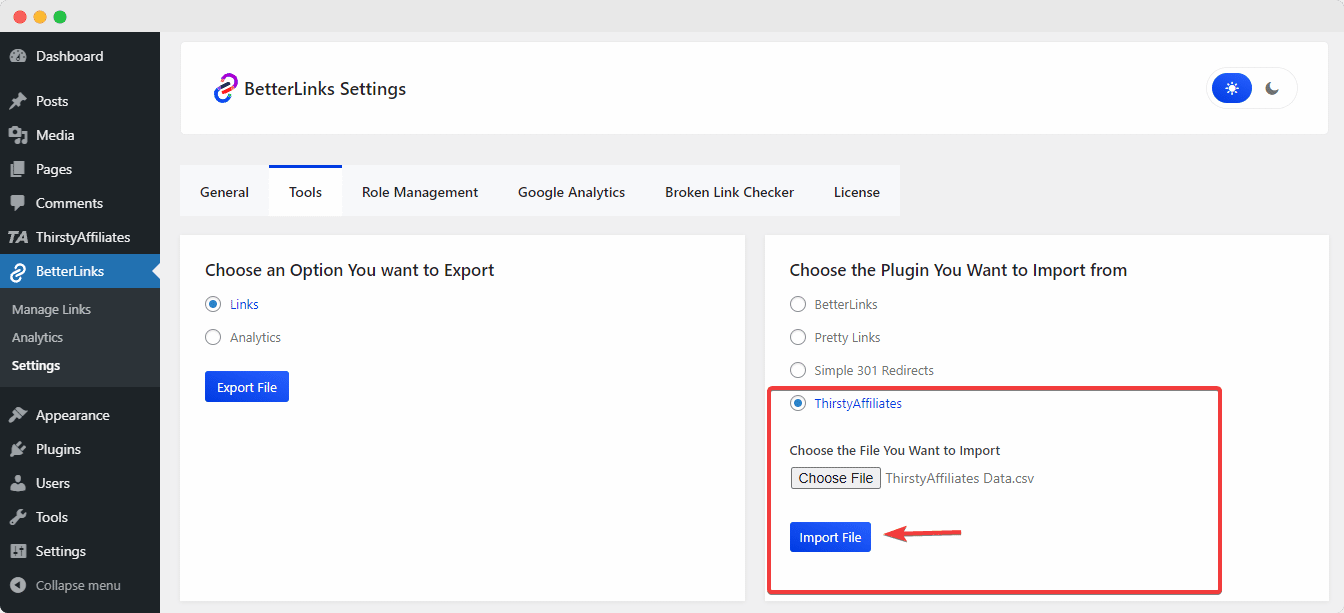This screenshot has height=613, width=1344.
Task: Switch to light mode sun icon
Action: click(x=1232, y=88)
